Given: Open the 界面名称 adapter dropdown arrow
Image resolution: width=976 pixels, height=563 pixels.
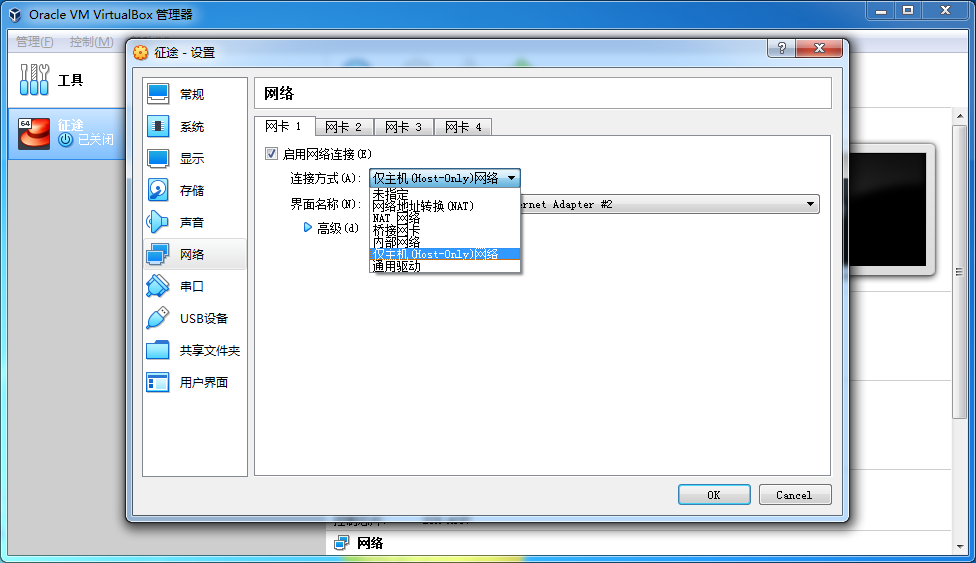Looking at the screenshot, I should [810, 204].
